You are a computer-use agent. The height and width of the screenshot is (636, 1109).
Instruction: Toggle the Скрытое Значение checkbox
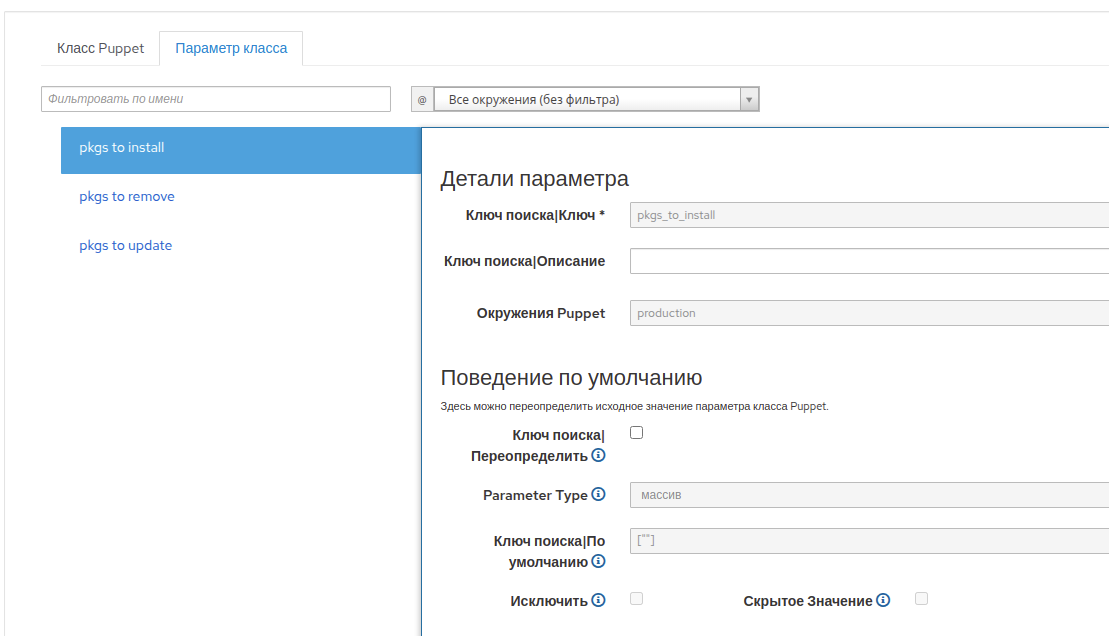921,599
